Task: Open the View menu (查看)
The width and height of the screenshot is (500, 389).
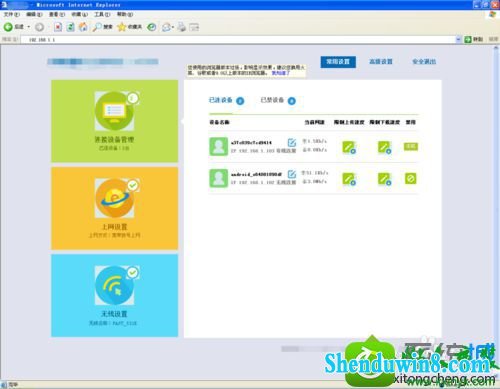Action: point(57,14)
